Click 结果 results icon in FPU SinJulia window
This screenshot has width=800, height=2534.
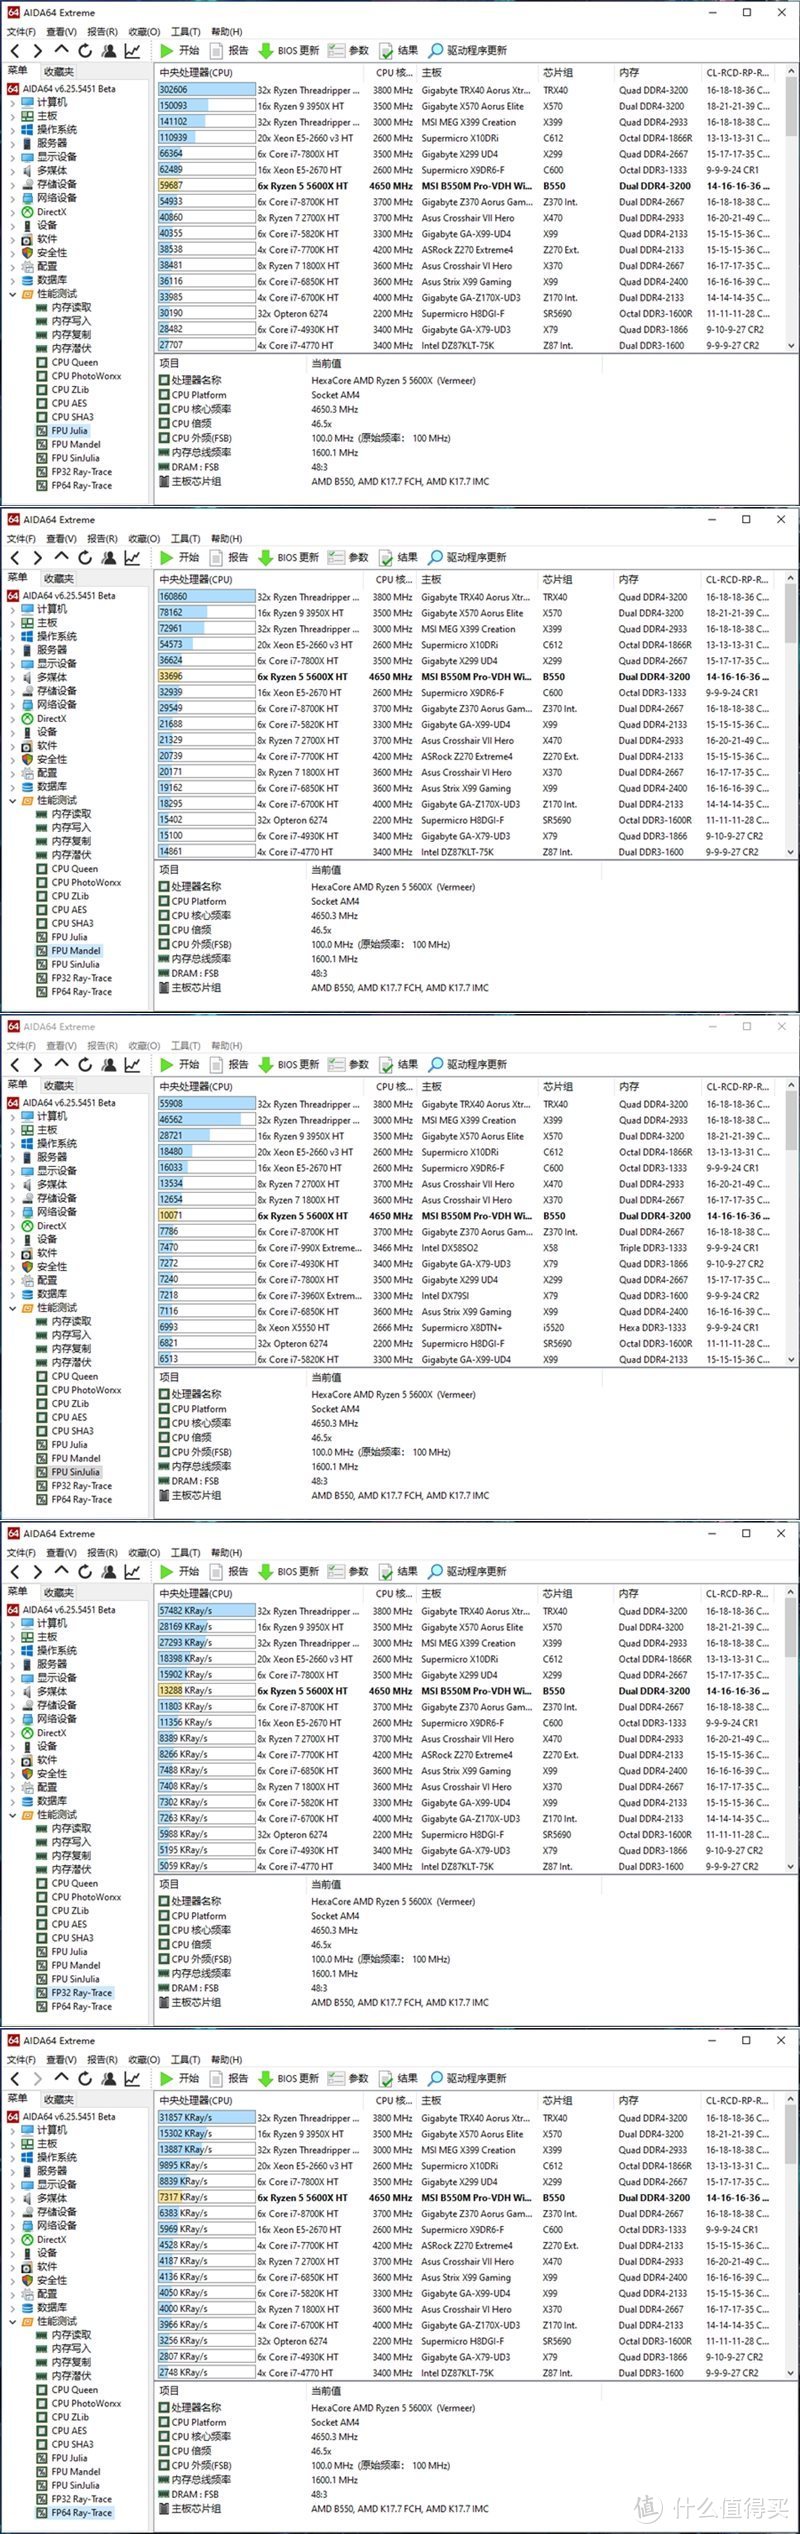point(385,1064)
